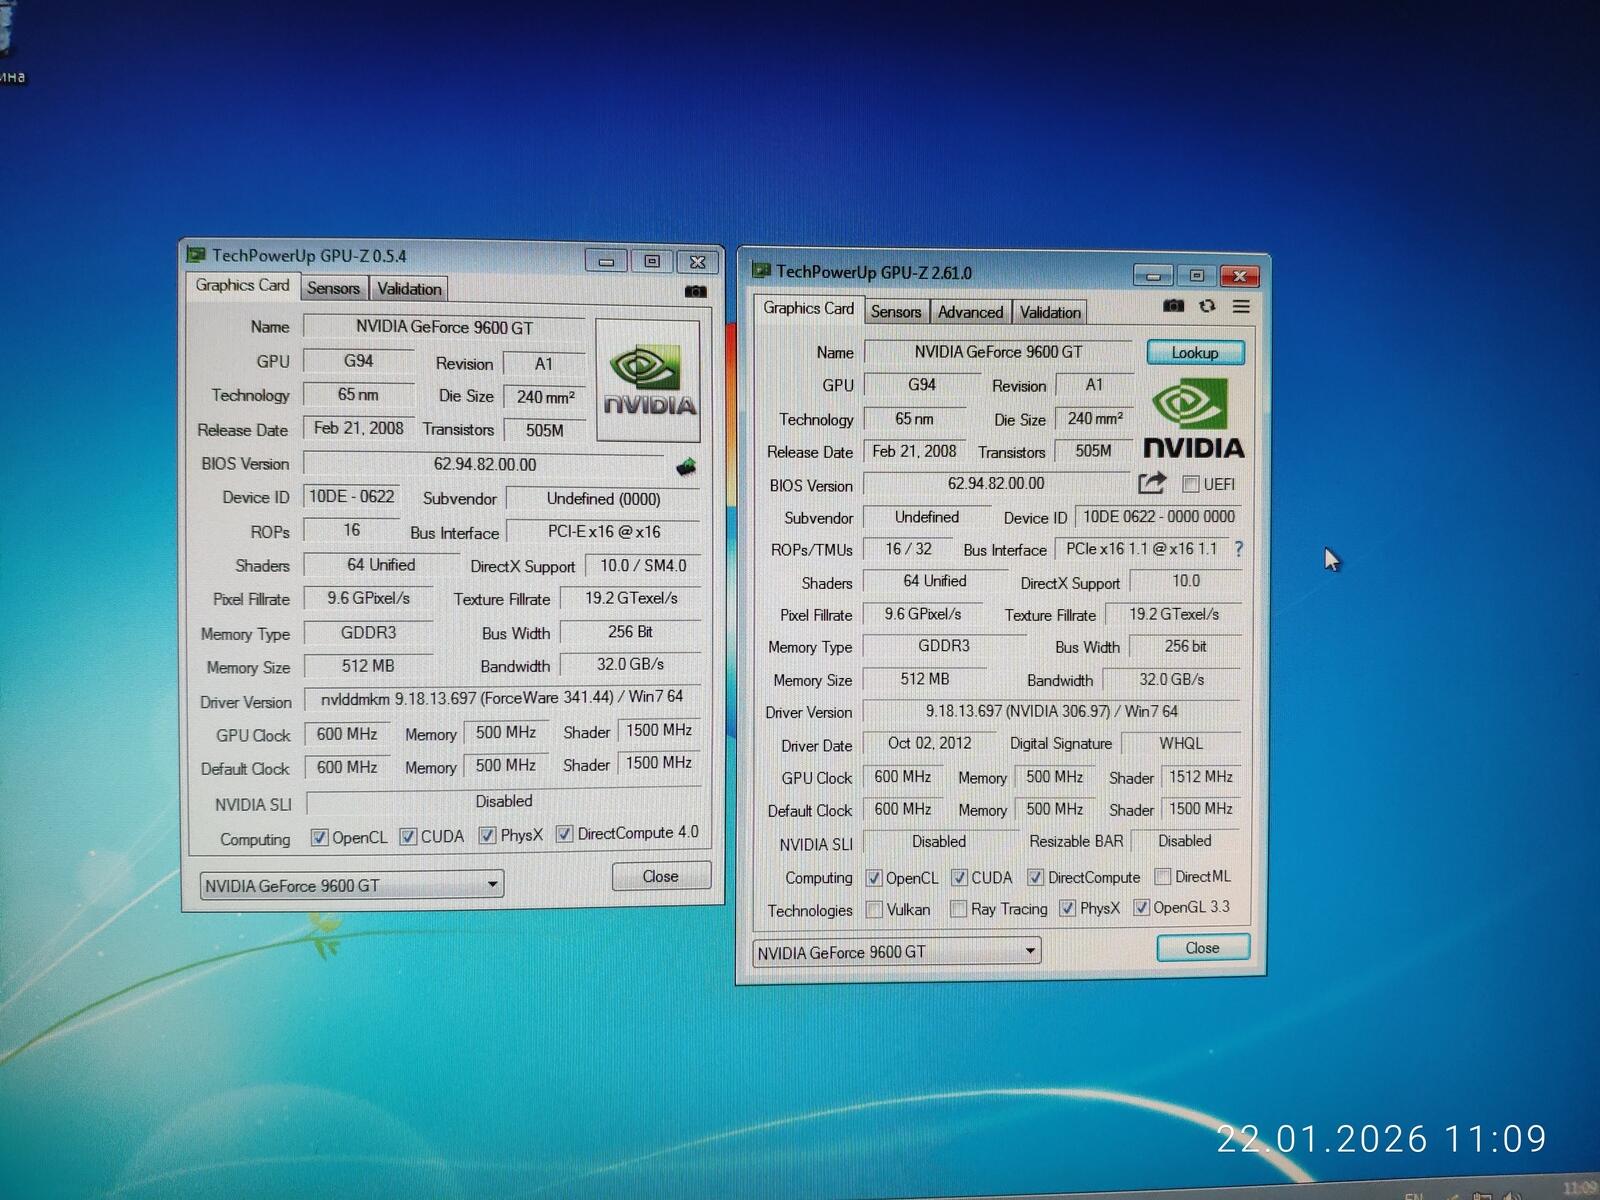Open the GPU selector dropdown in GPU-Z 2.61.0
This screenshot has width=1600, height=1200.
pos(897,952)
